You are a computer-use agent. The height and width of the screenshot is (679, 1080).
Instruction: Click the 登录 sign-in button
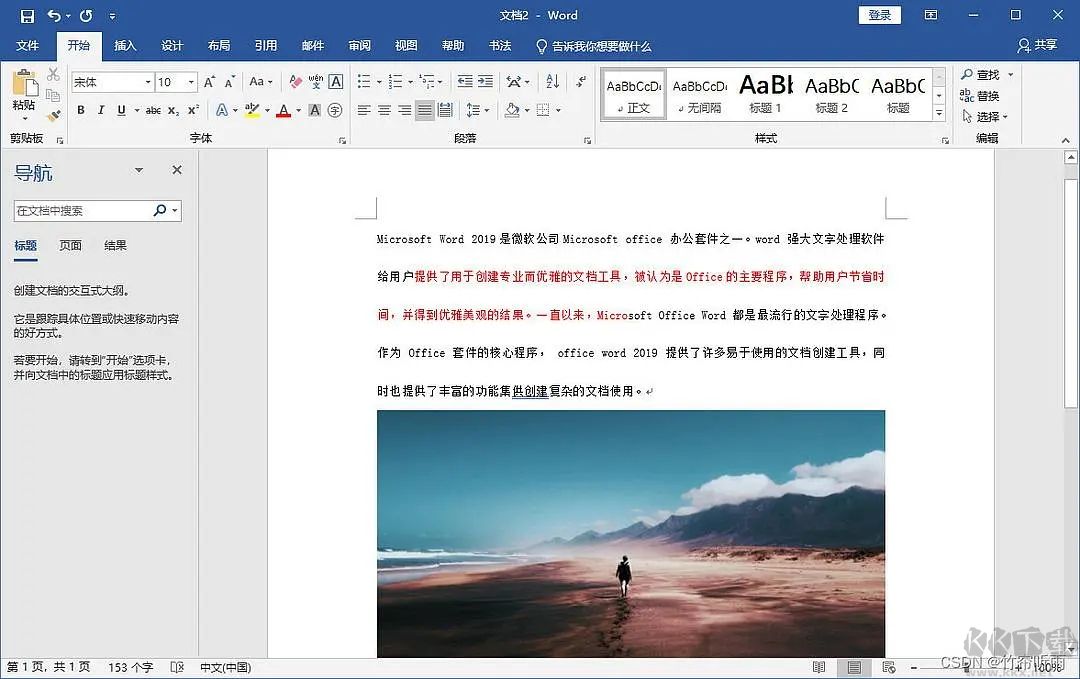pos(879,14)
